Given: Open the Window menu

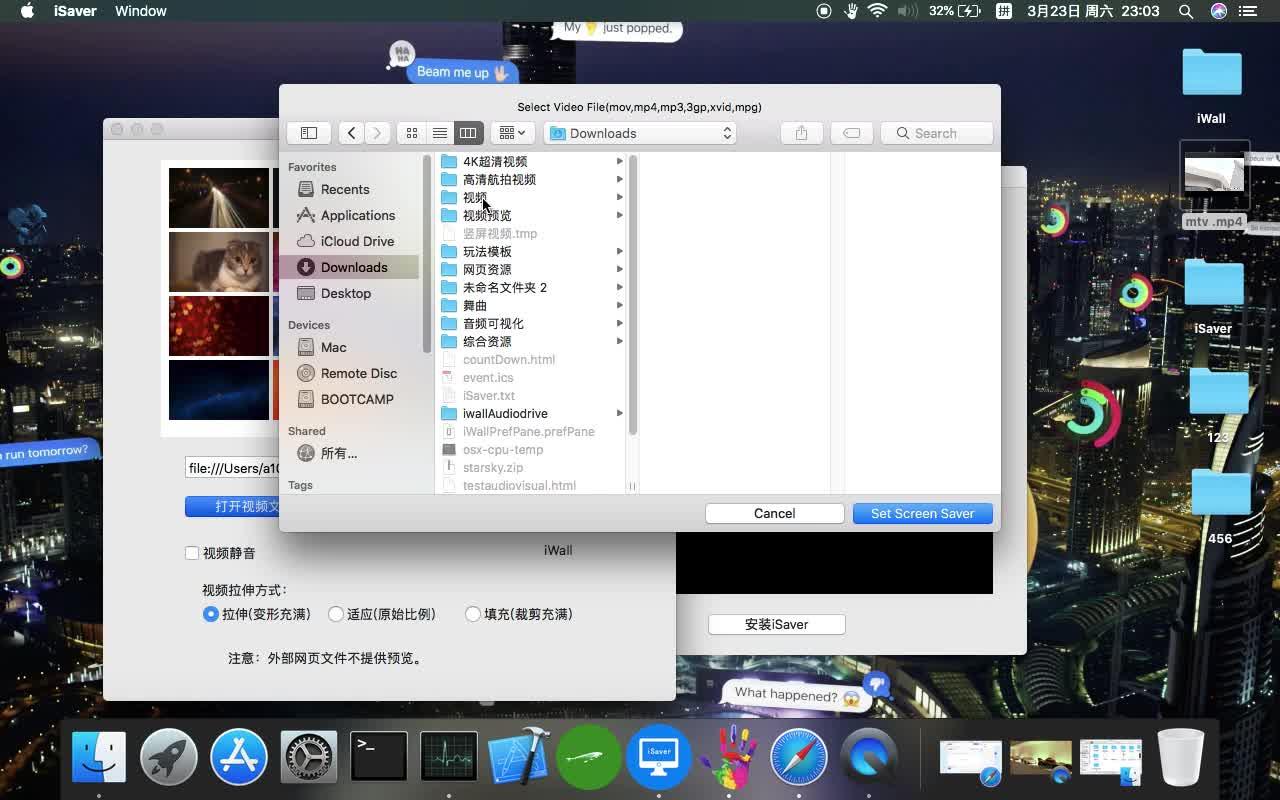Looking at the screenshot, I should (140, 11).
